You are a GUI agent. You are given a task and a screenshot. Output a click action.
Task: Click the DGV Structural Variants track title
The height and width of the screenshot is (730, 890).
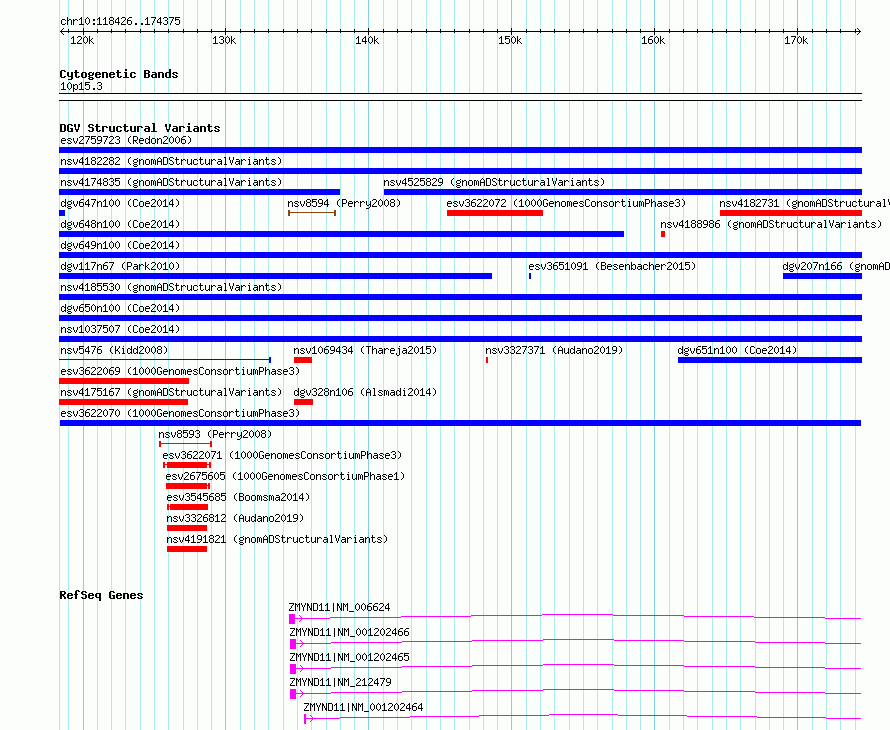pyautogui.click(x=140, y=128)
